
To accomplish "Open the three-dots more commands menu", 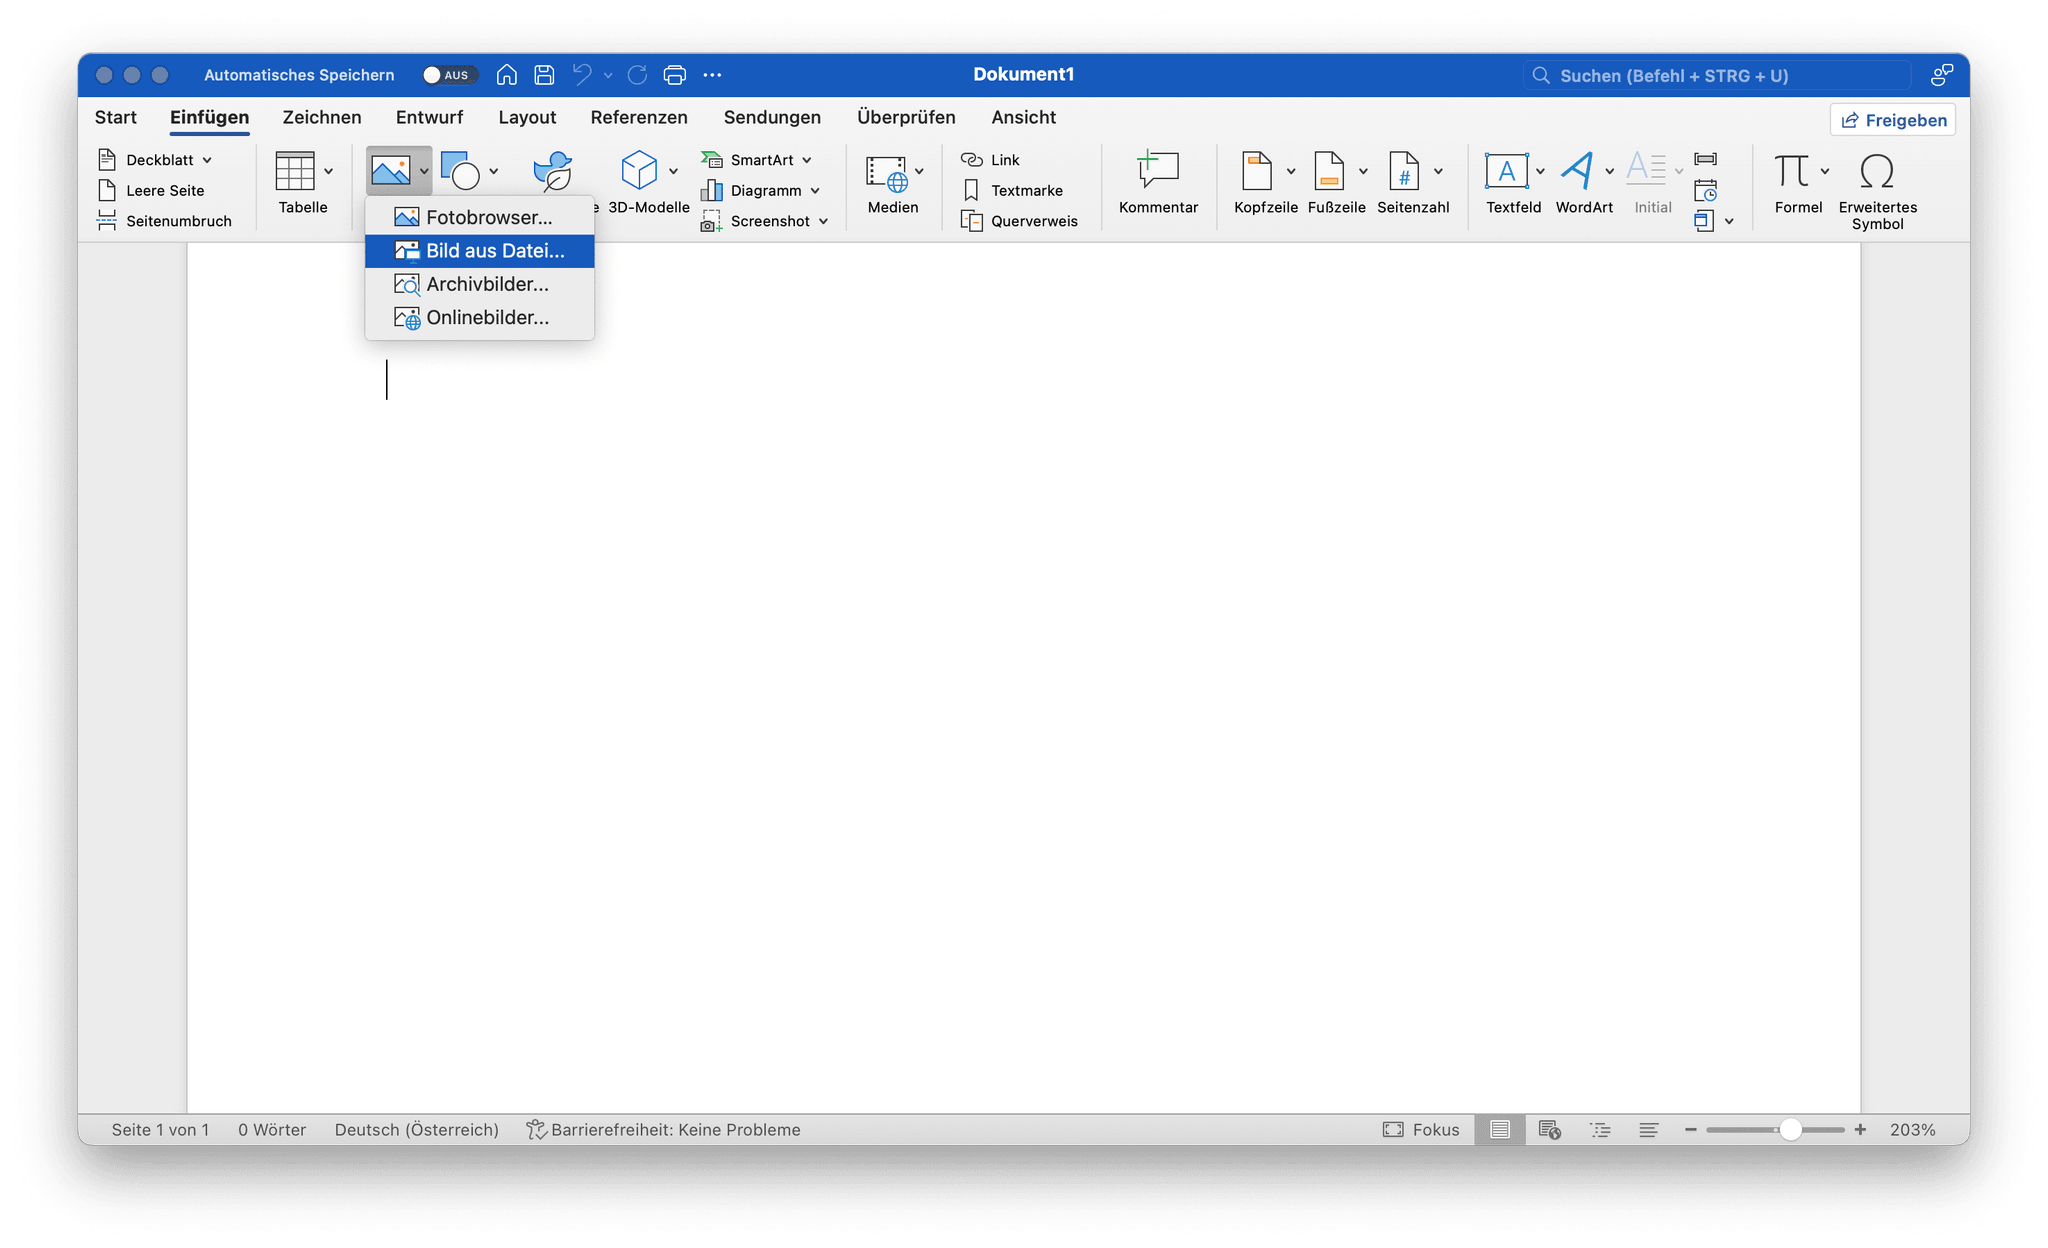I will point(712,75).
